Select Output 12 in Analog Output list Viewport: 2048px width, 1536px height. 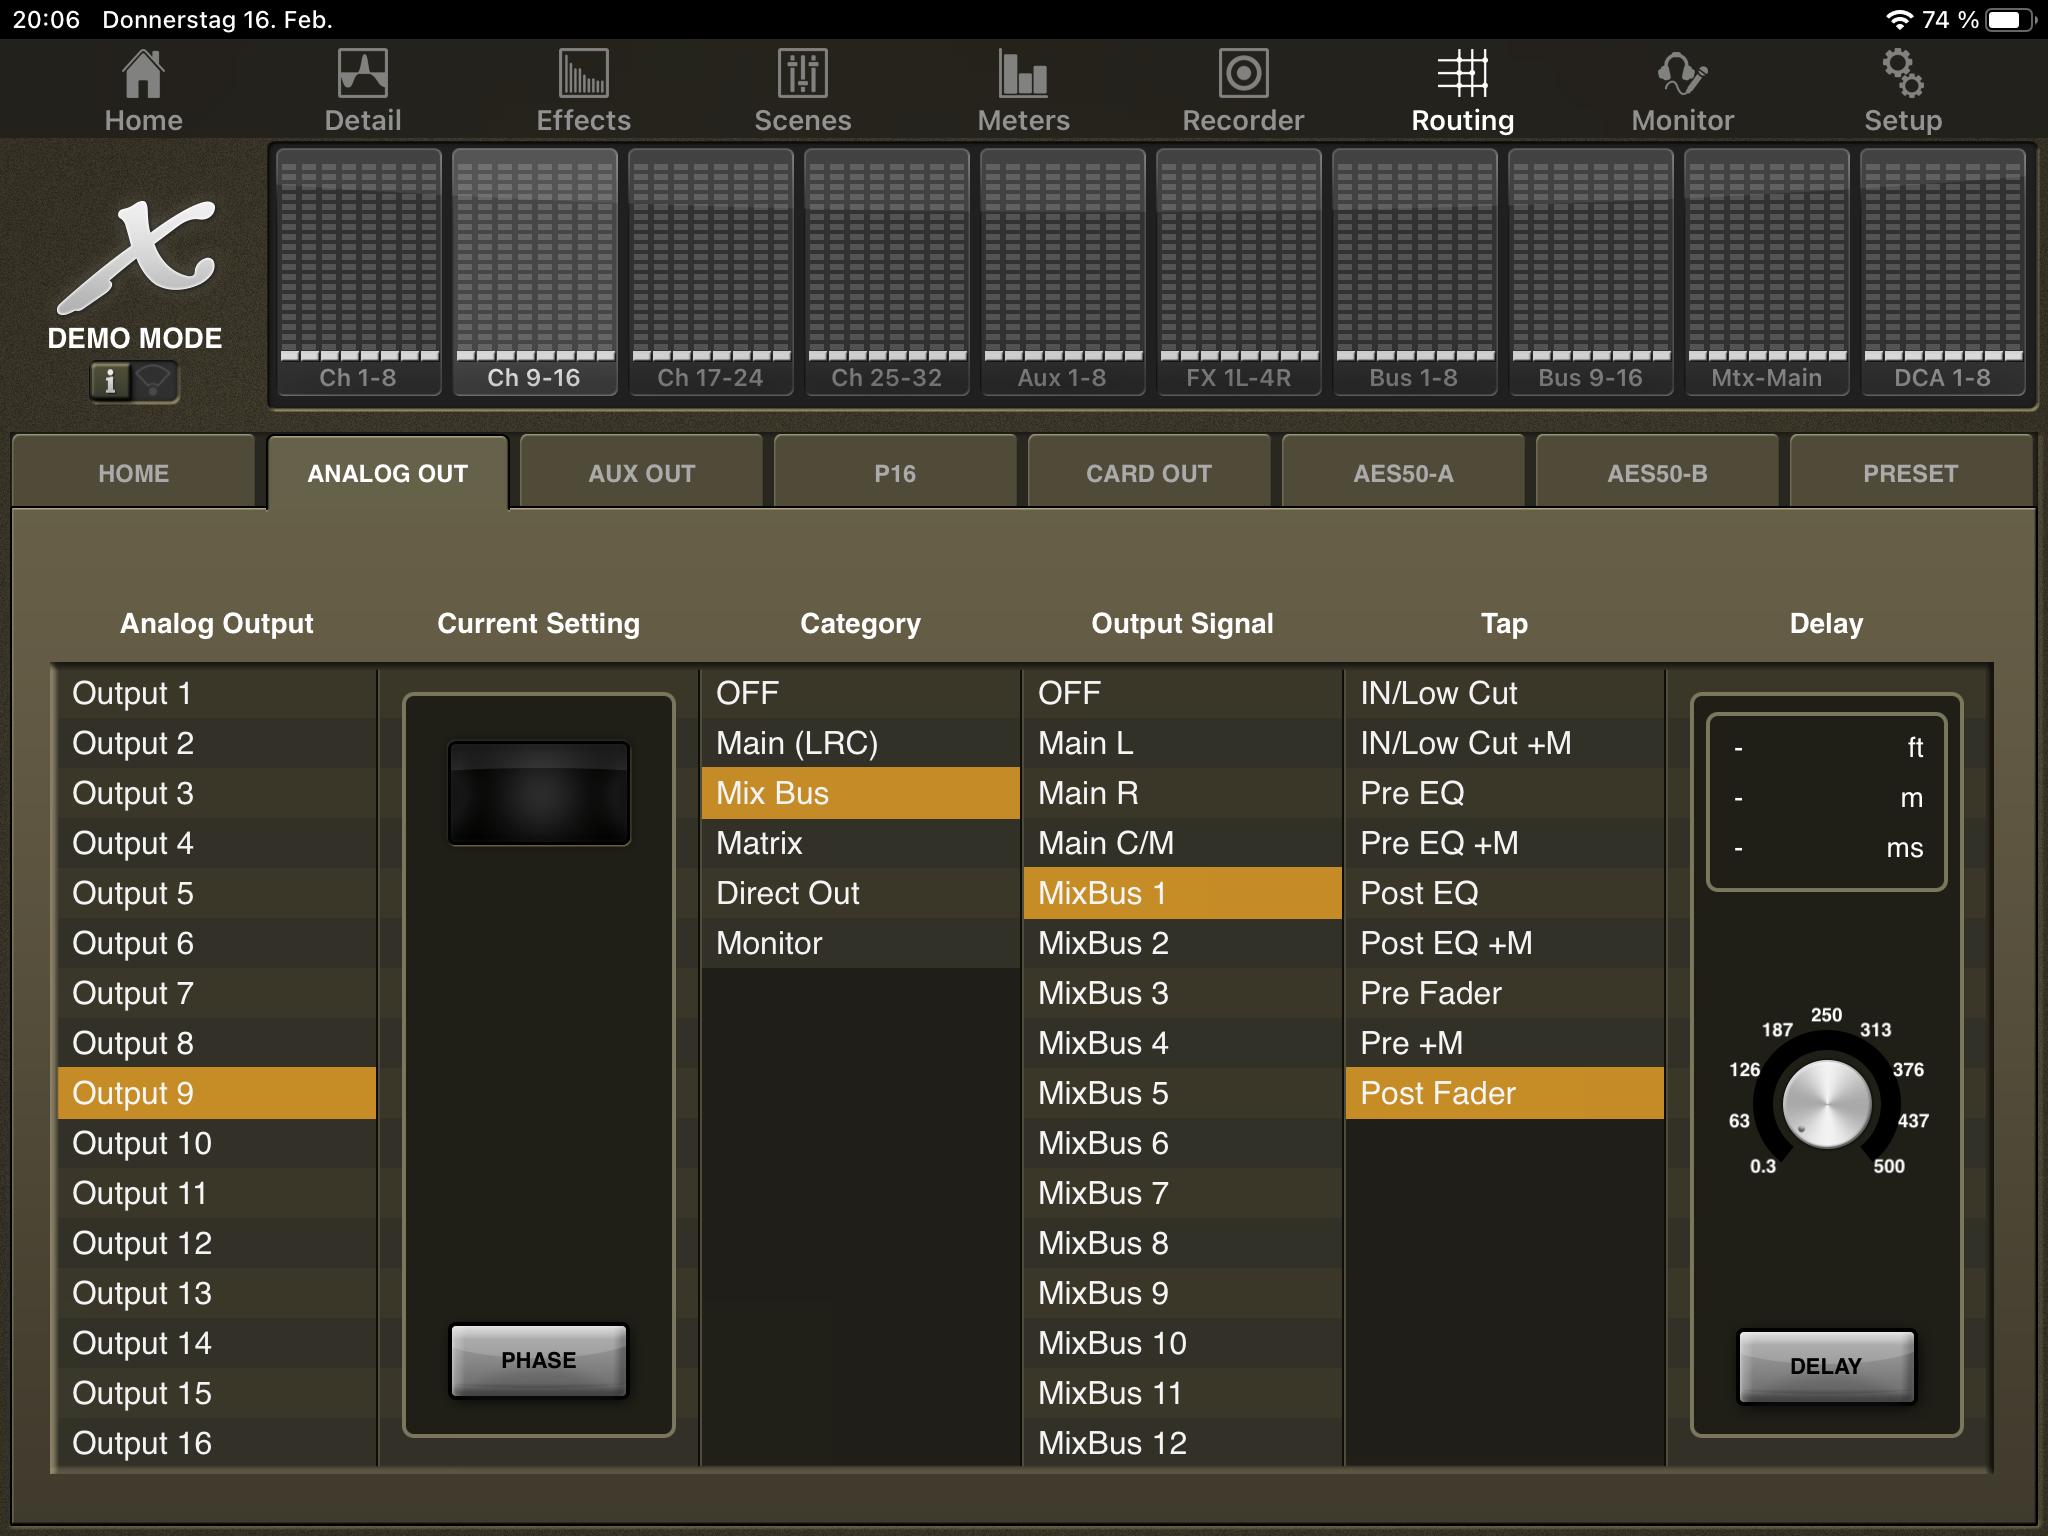(x=142, y=1243)
